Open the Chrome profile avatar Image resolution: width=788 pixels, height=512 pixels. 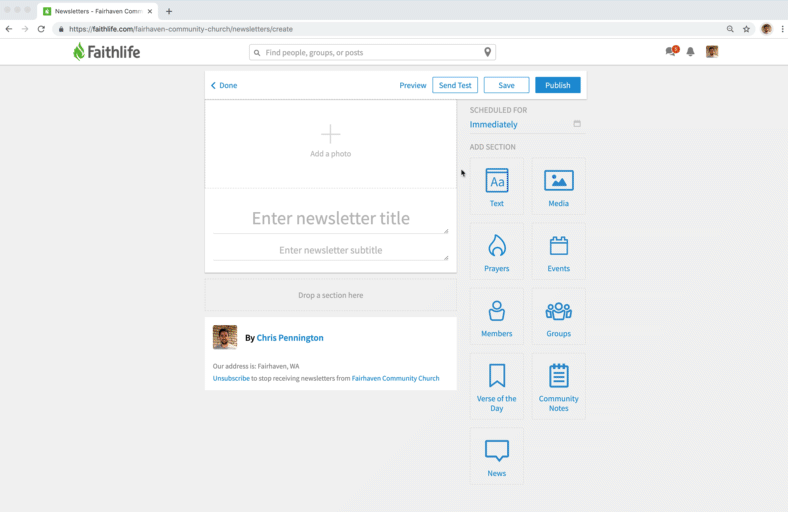tap(766, 29)
